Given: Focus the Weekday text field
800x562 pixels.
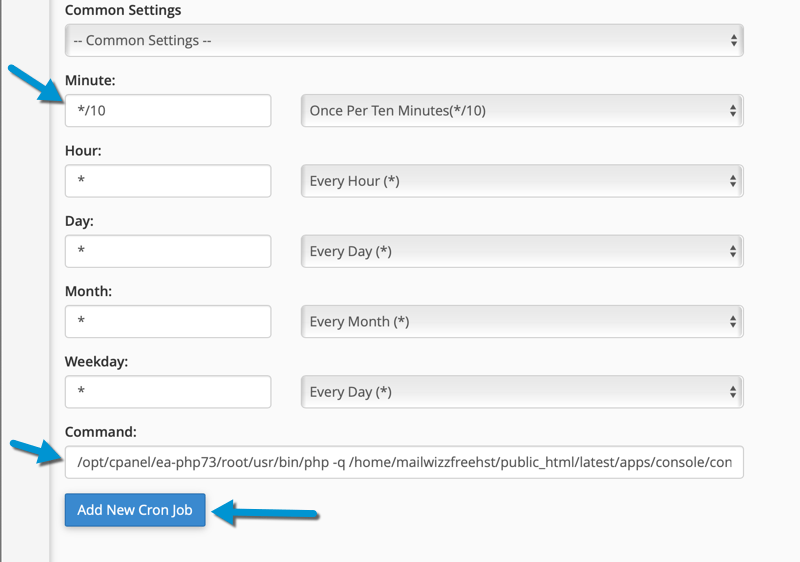Looking at the screenshot, I should click(168, 392).
